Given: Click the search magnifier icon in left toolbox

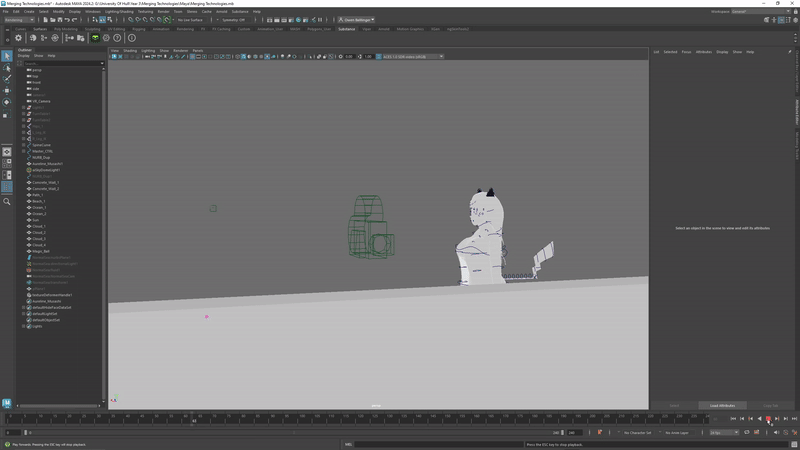Looking at the screenshot, I should [x=6, y=201].
